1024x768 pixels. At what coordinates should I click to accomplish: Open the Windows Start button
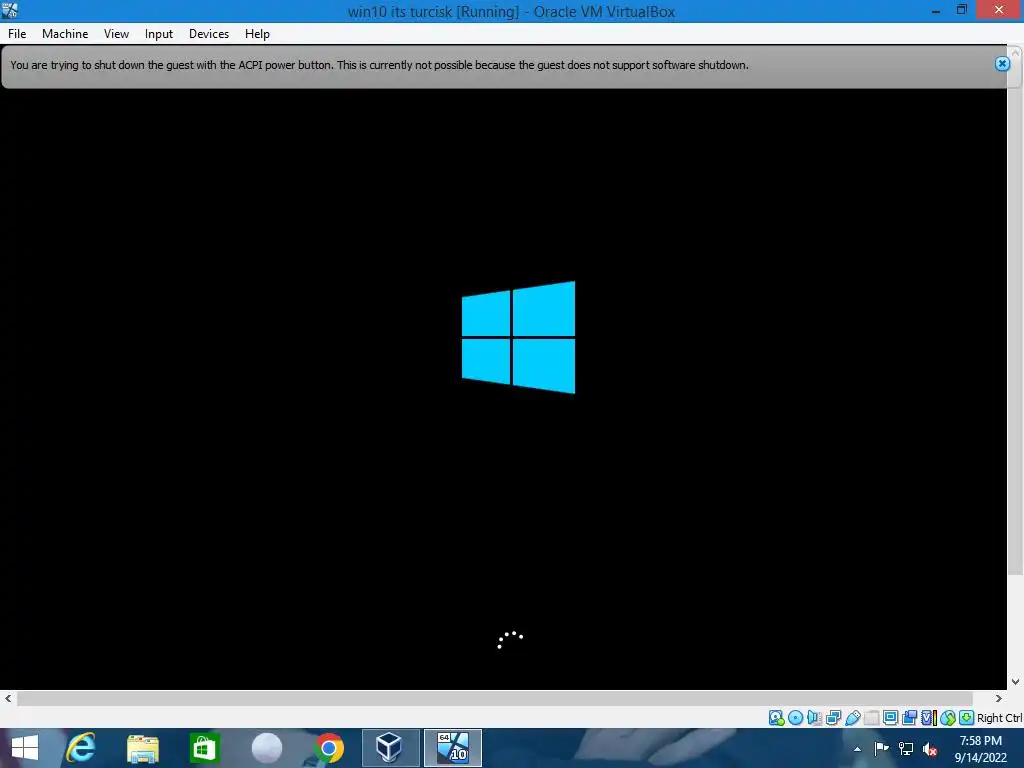click(x=25, y=748)
